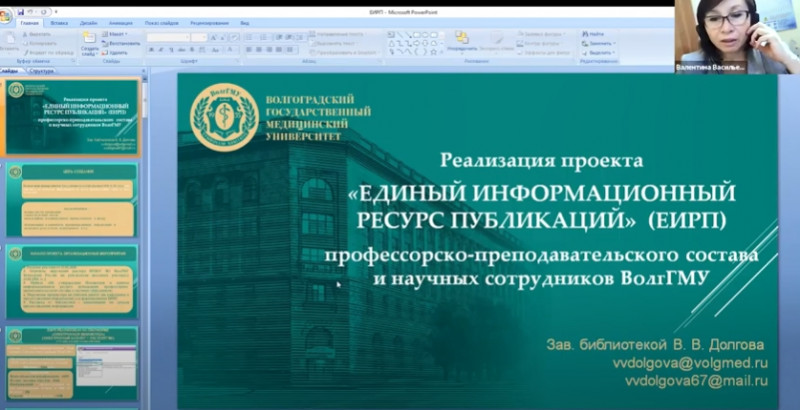Toggle italic formatting

coord(161,50)
